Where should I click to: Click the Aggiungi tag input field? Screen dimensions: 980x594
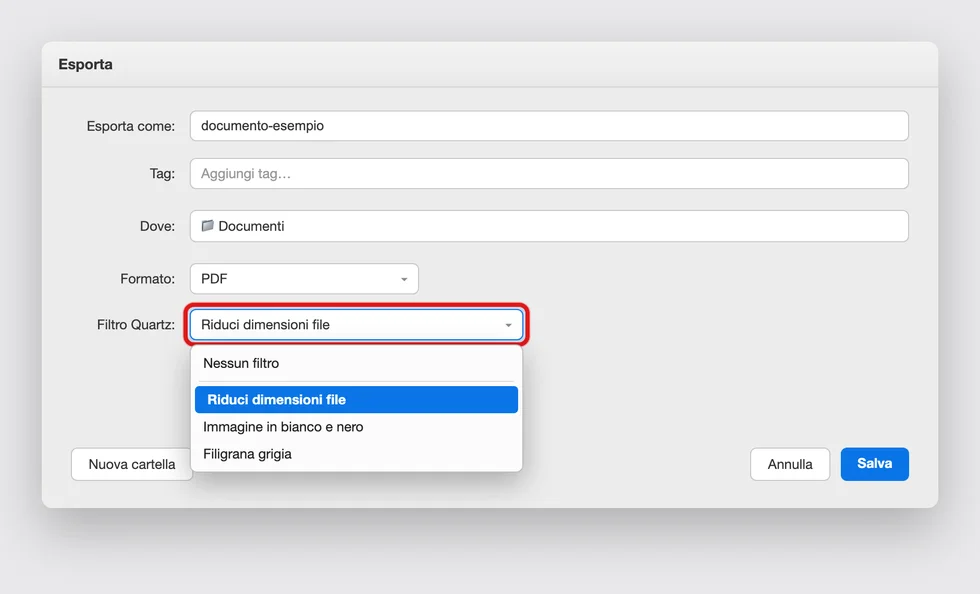click(x=549, y=173)
